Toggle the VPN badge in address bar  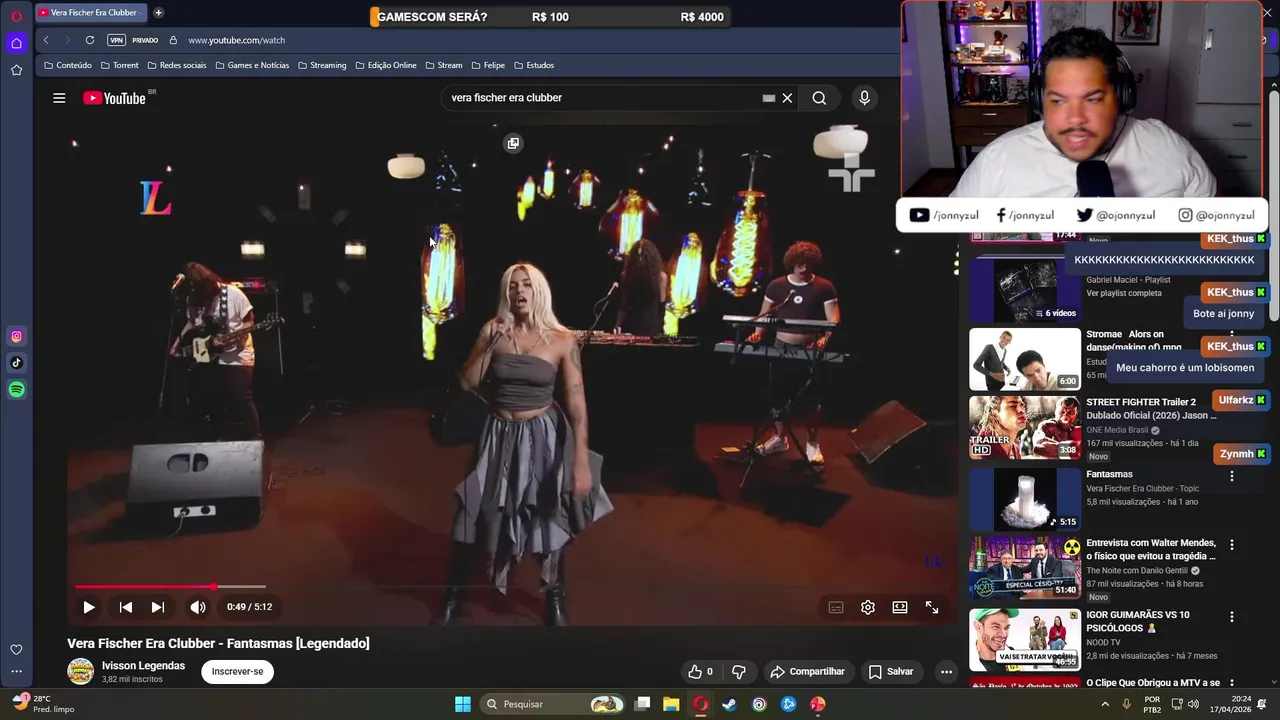click(x=116, y=40)
